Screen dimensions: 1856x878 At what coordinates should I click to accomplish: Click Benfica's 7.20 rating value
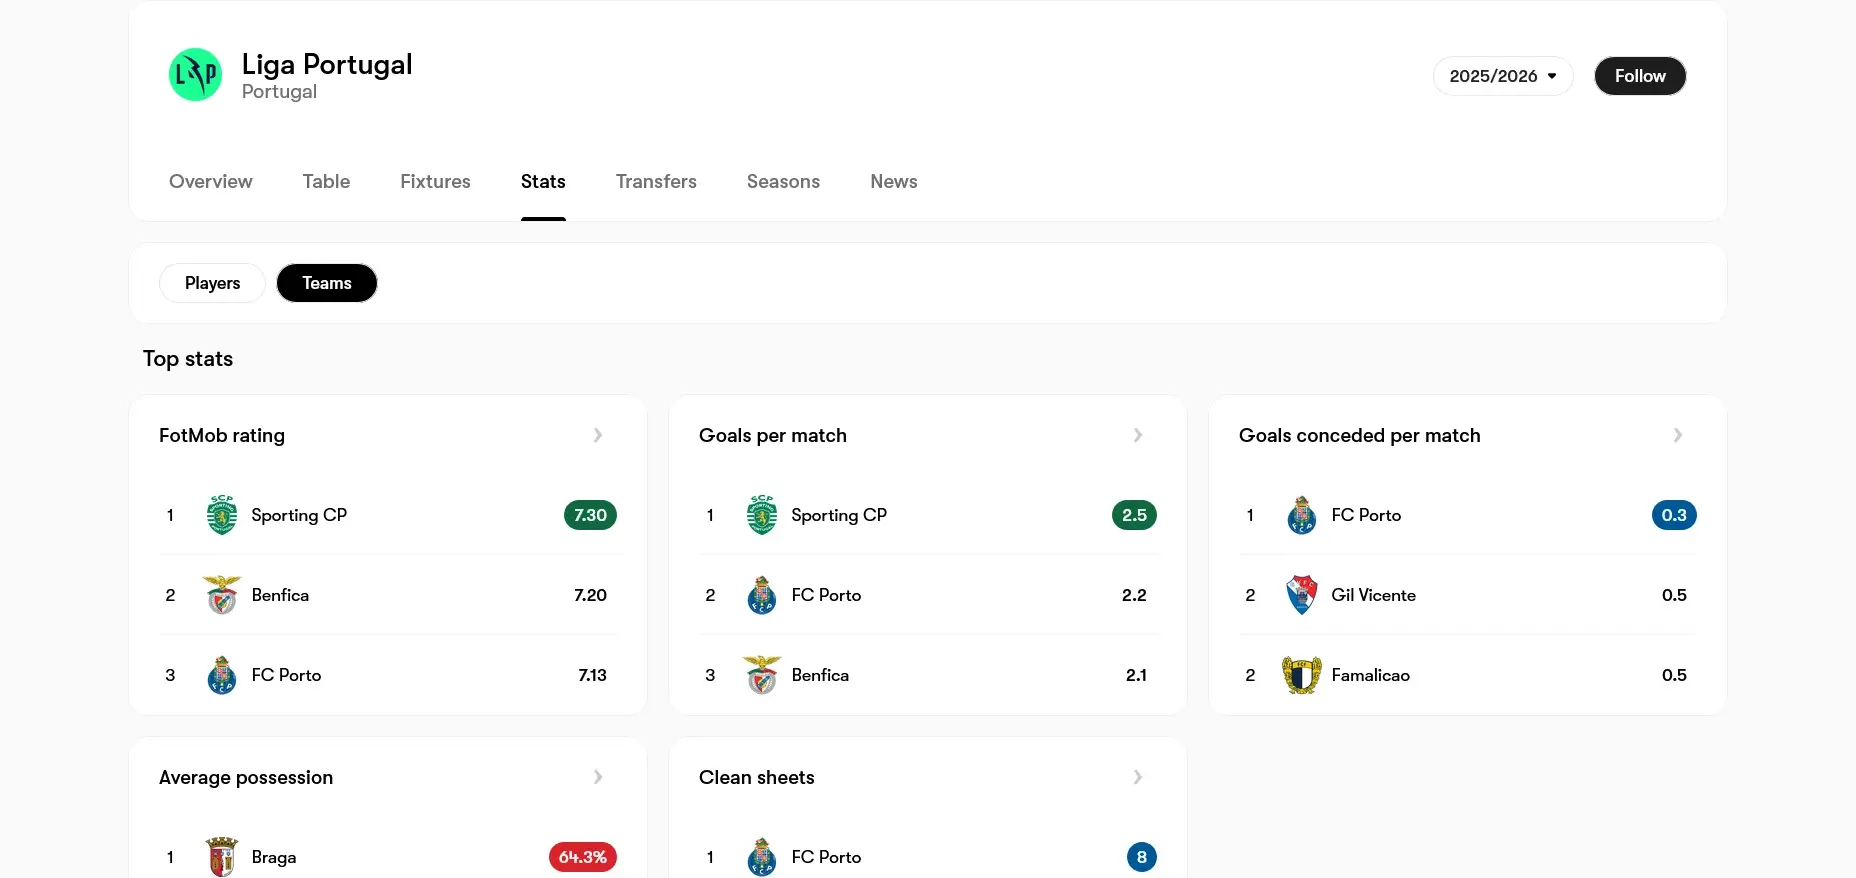pyautogui.click(x=590, y=595)
